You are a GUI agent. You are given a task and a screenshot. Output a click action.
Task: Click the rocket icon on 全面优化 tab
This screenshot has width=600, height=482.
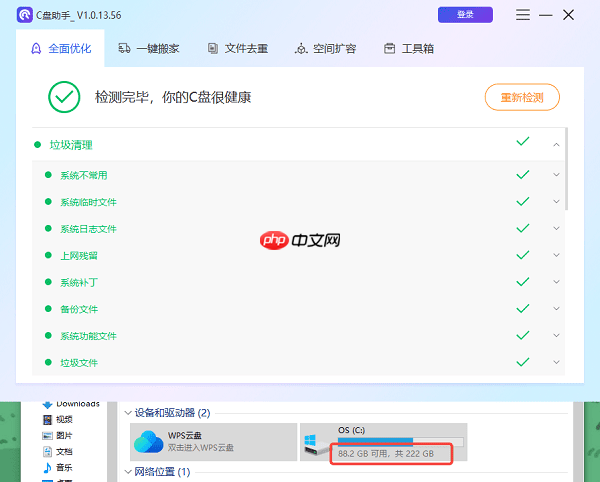point(36,49)
